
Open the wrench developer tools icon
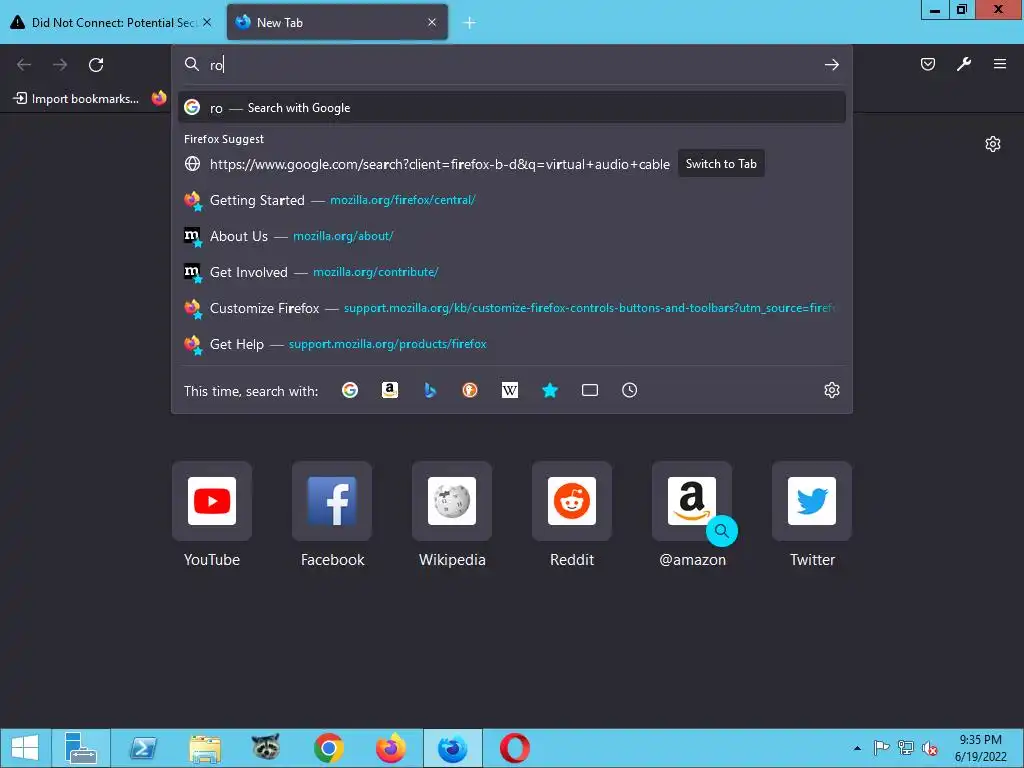coord(964,64)
